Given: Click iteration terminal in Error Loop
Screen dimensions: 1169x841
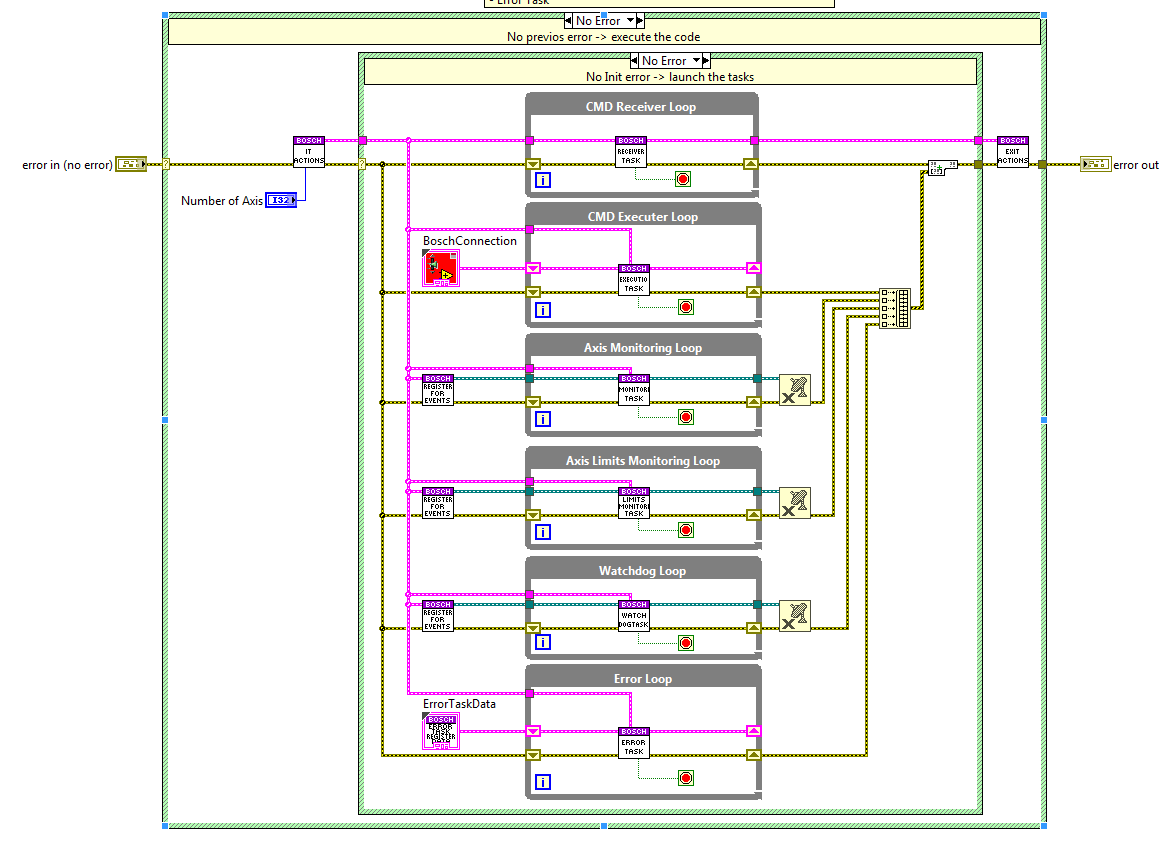Looking at the screenshot, I should tap(543, 782).
